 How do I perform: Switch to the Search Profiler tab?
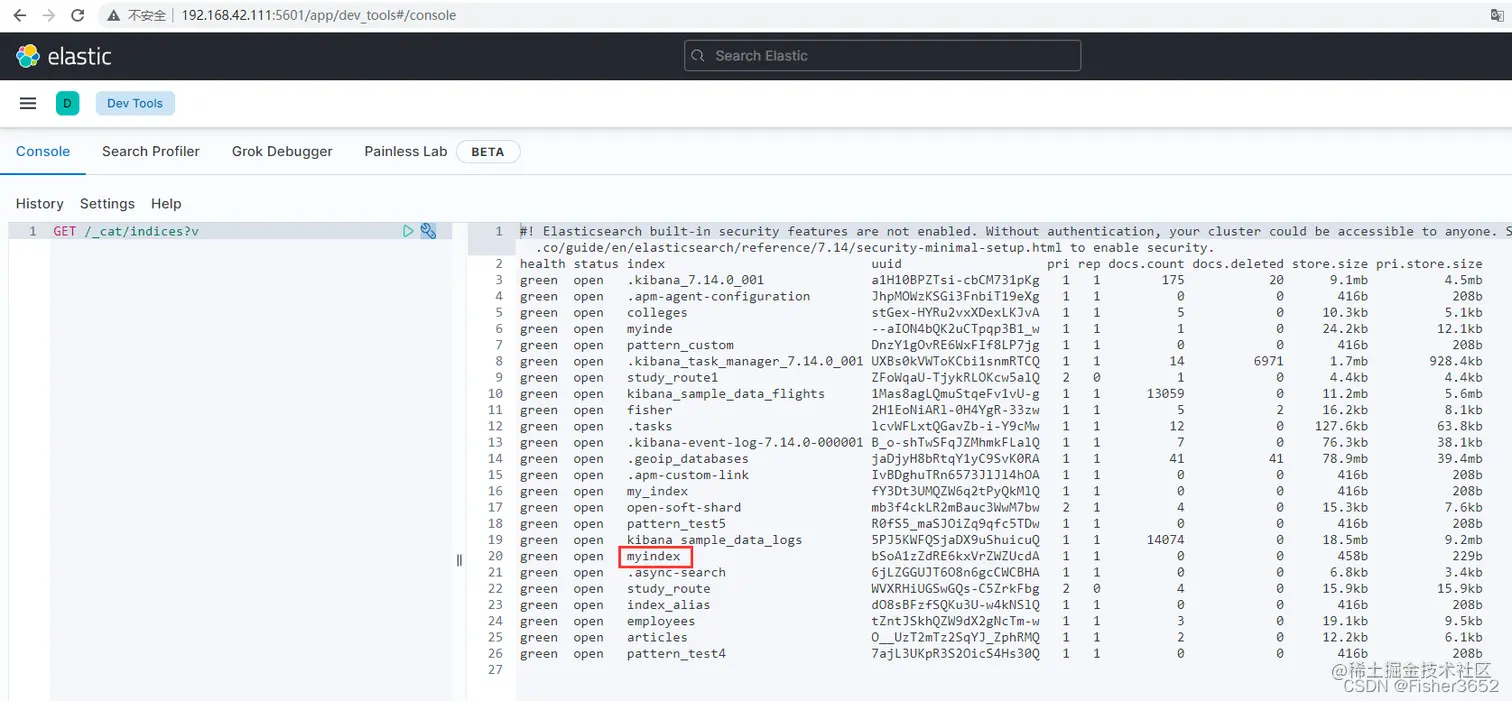[x=151, y=151]
